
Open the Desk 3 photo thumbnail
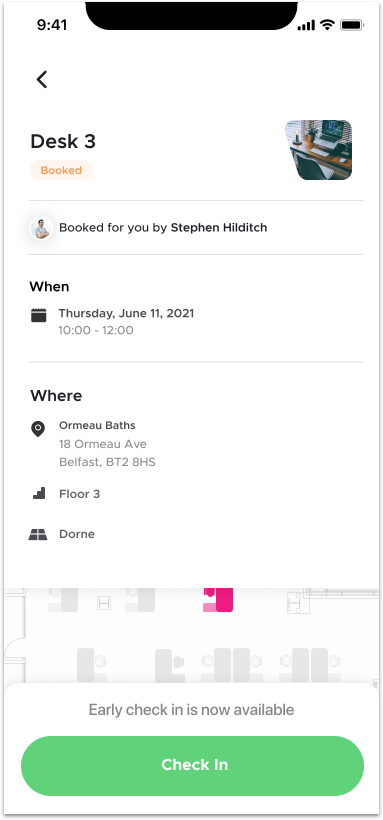[318, 150]
